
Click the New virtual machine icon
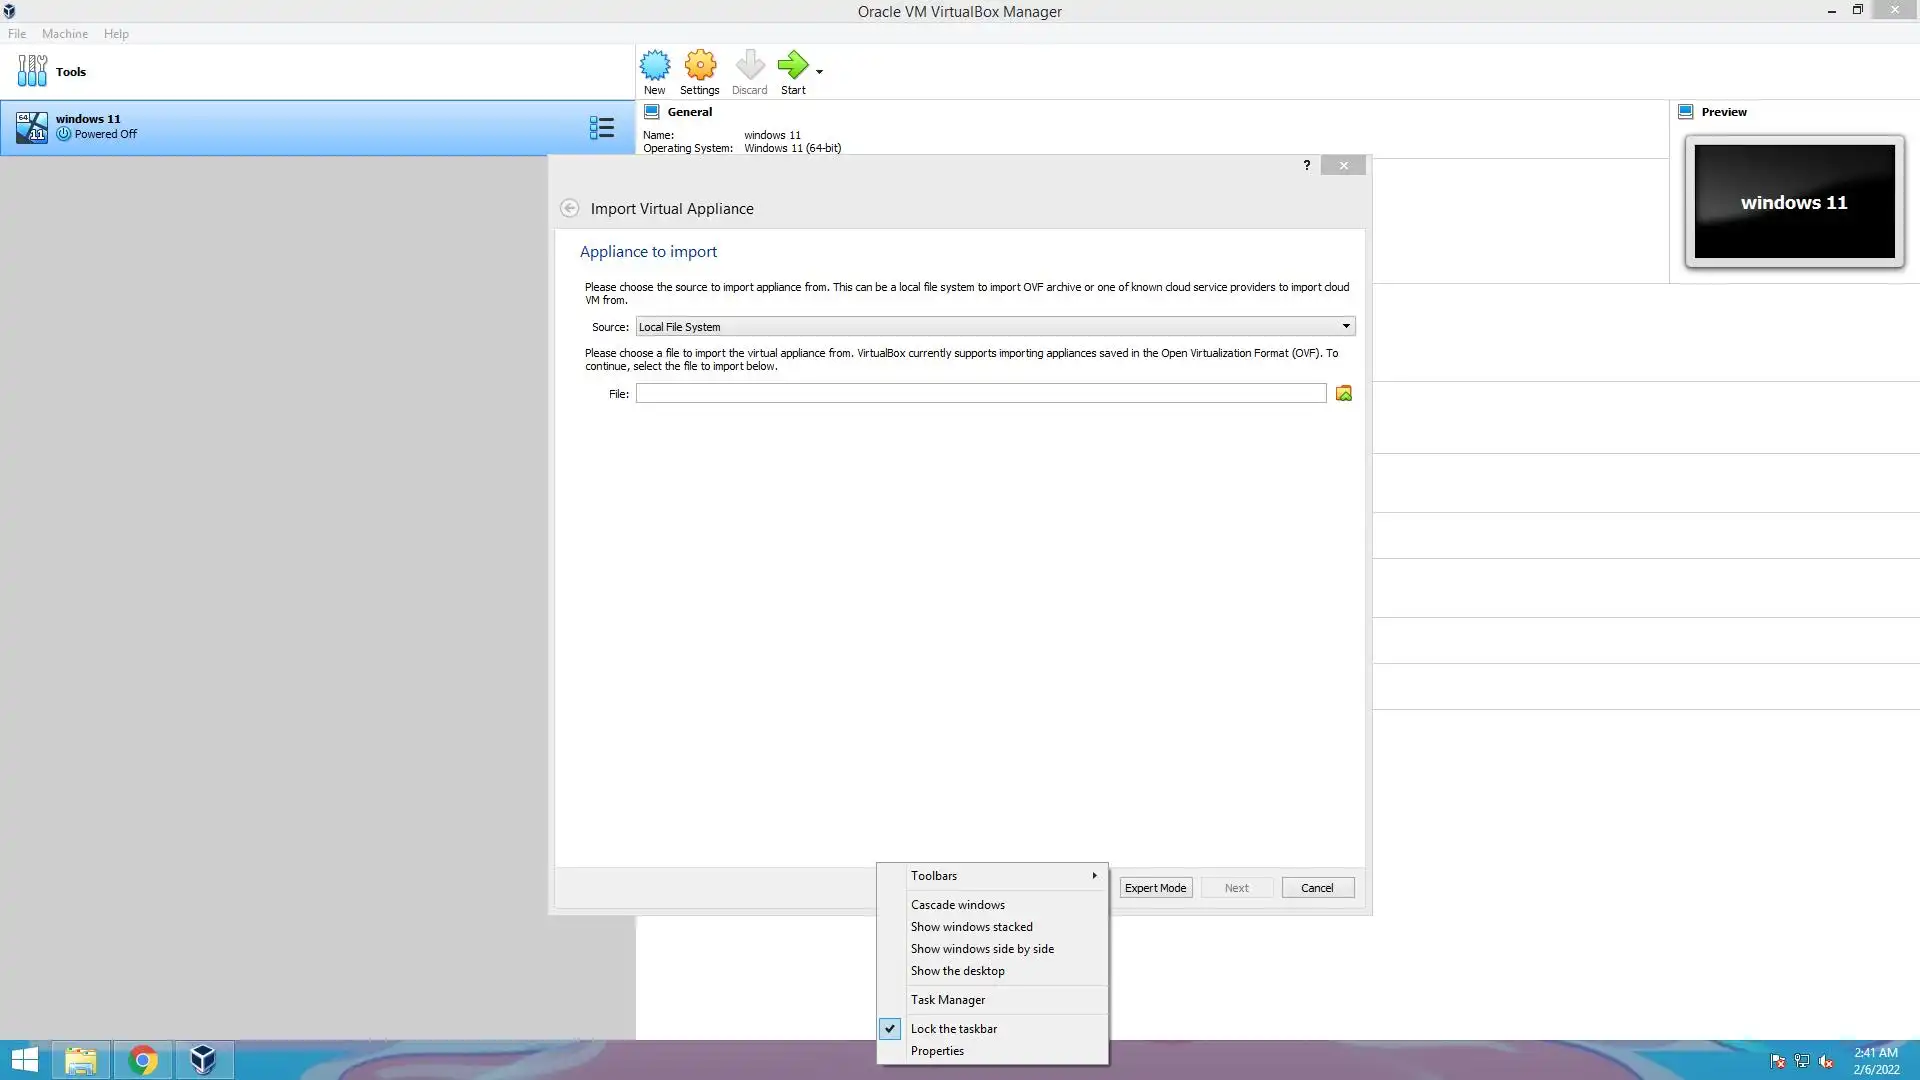point(655,71)
